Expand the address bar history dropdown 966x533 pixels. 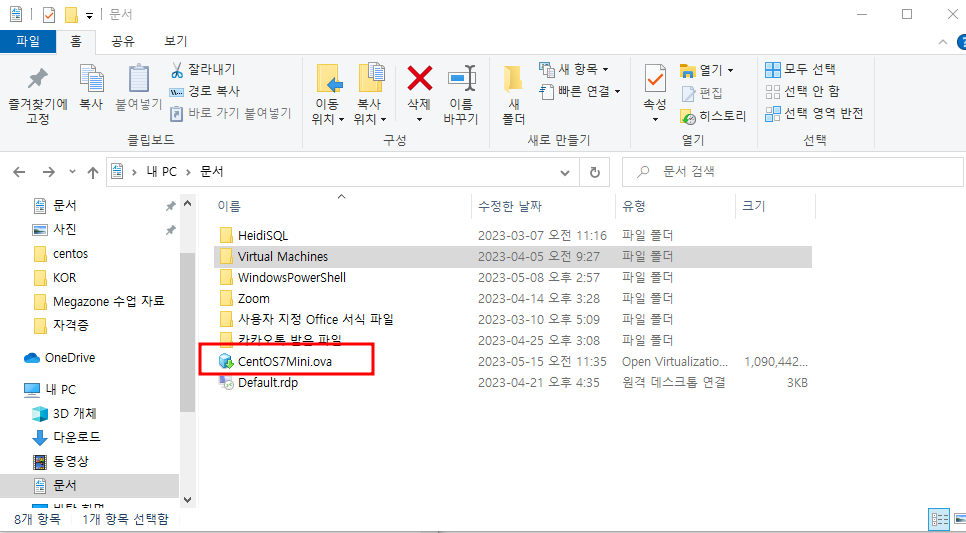tap(564, 173)
